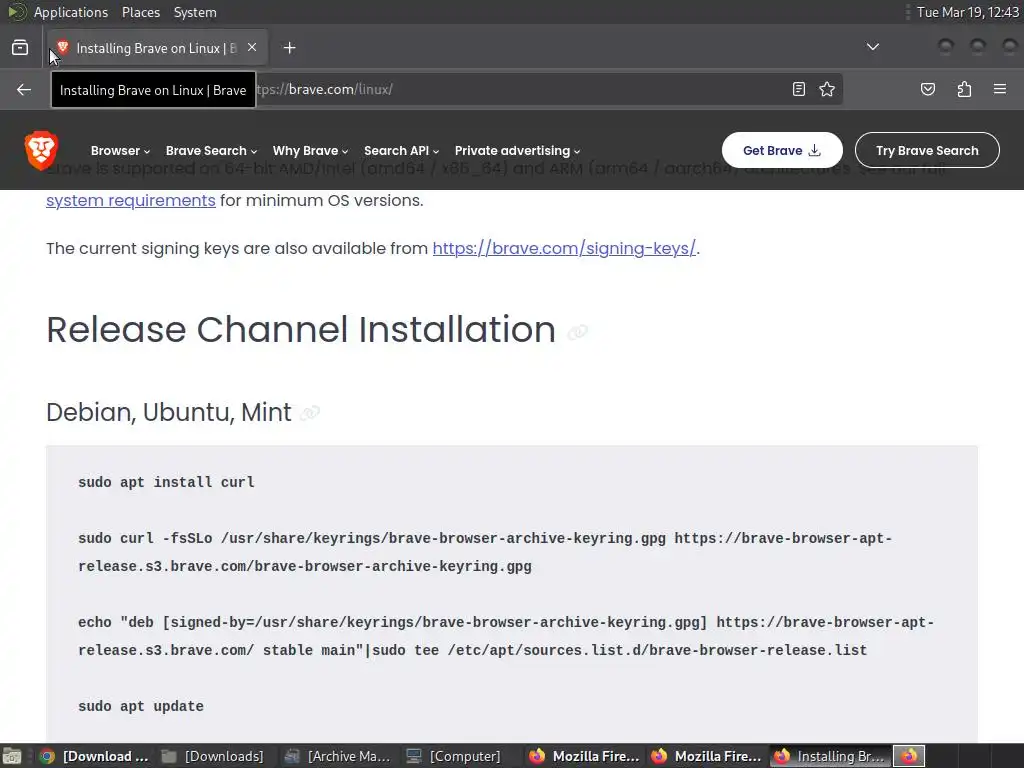The width and height of the screenshot is (1024, 768).
Task: Click the Brave lion logo
Action: click(41, 150)
